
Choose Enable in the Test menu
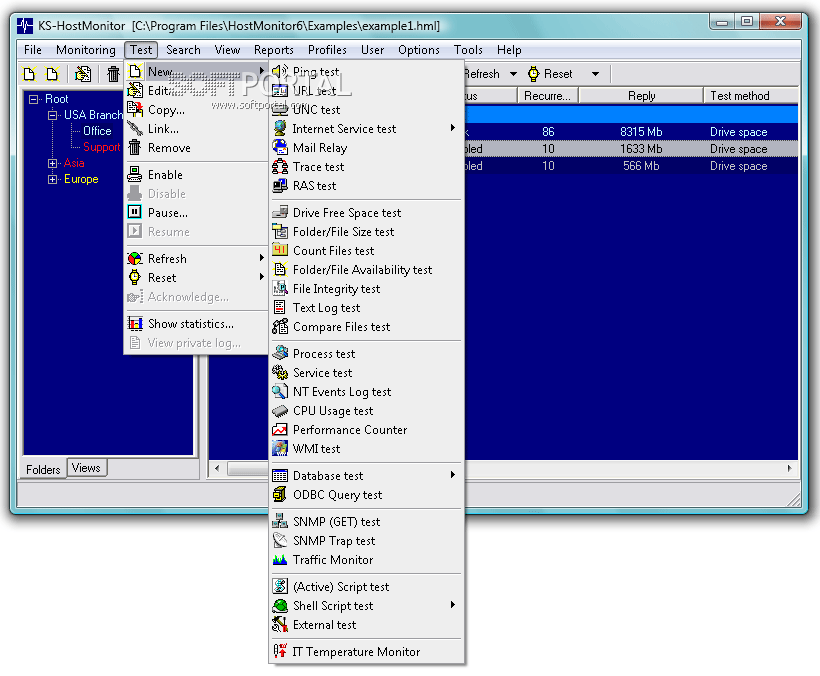tap(196, 175)
